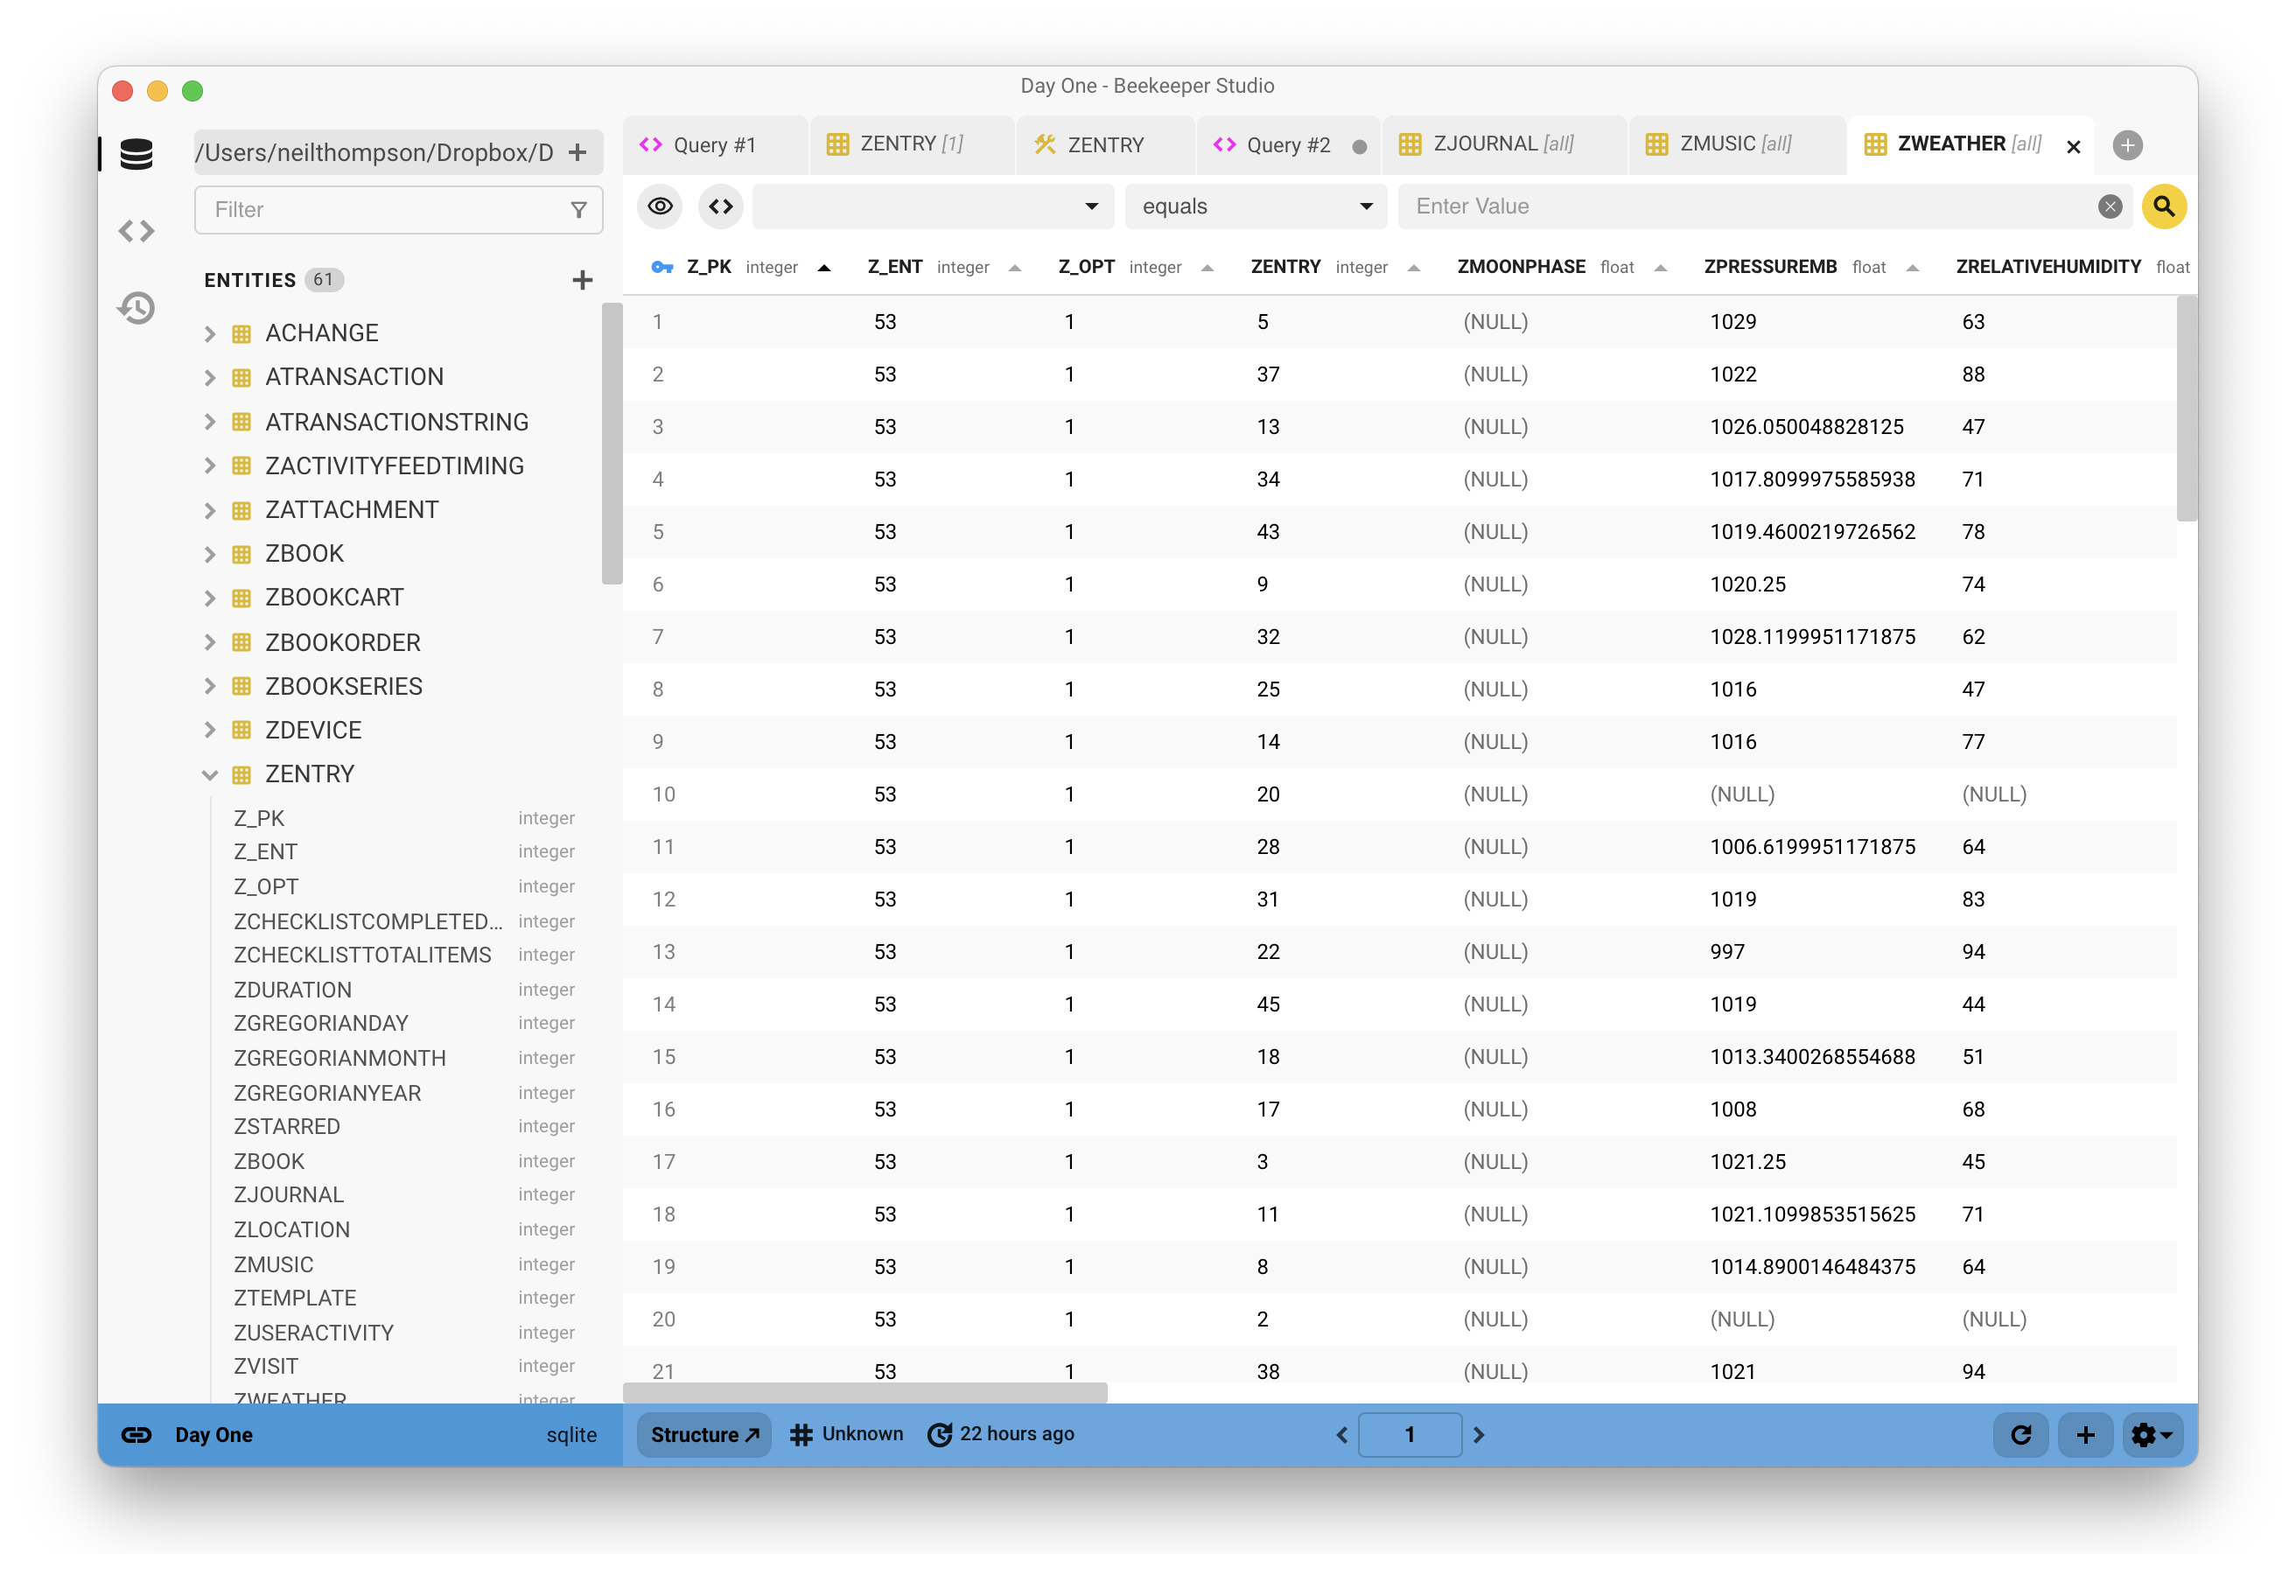
Task: Click the entity list scrollbar
Action: tap(611, 443)
